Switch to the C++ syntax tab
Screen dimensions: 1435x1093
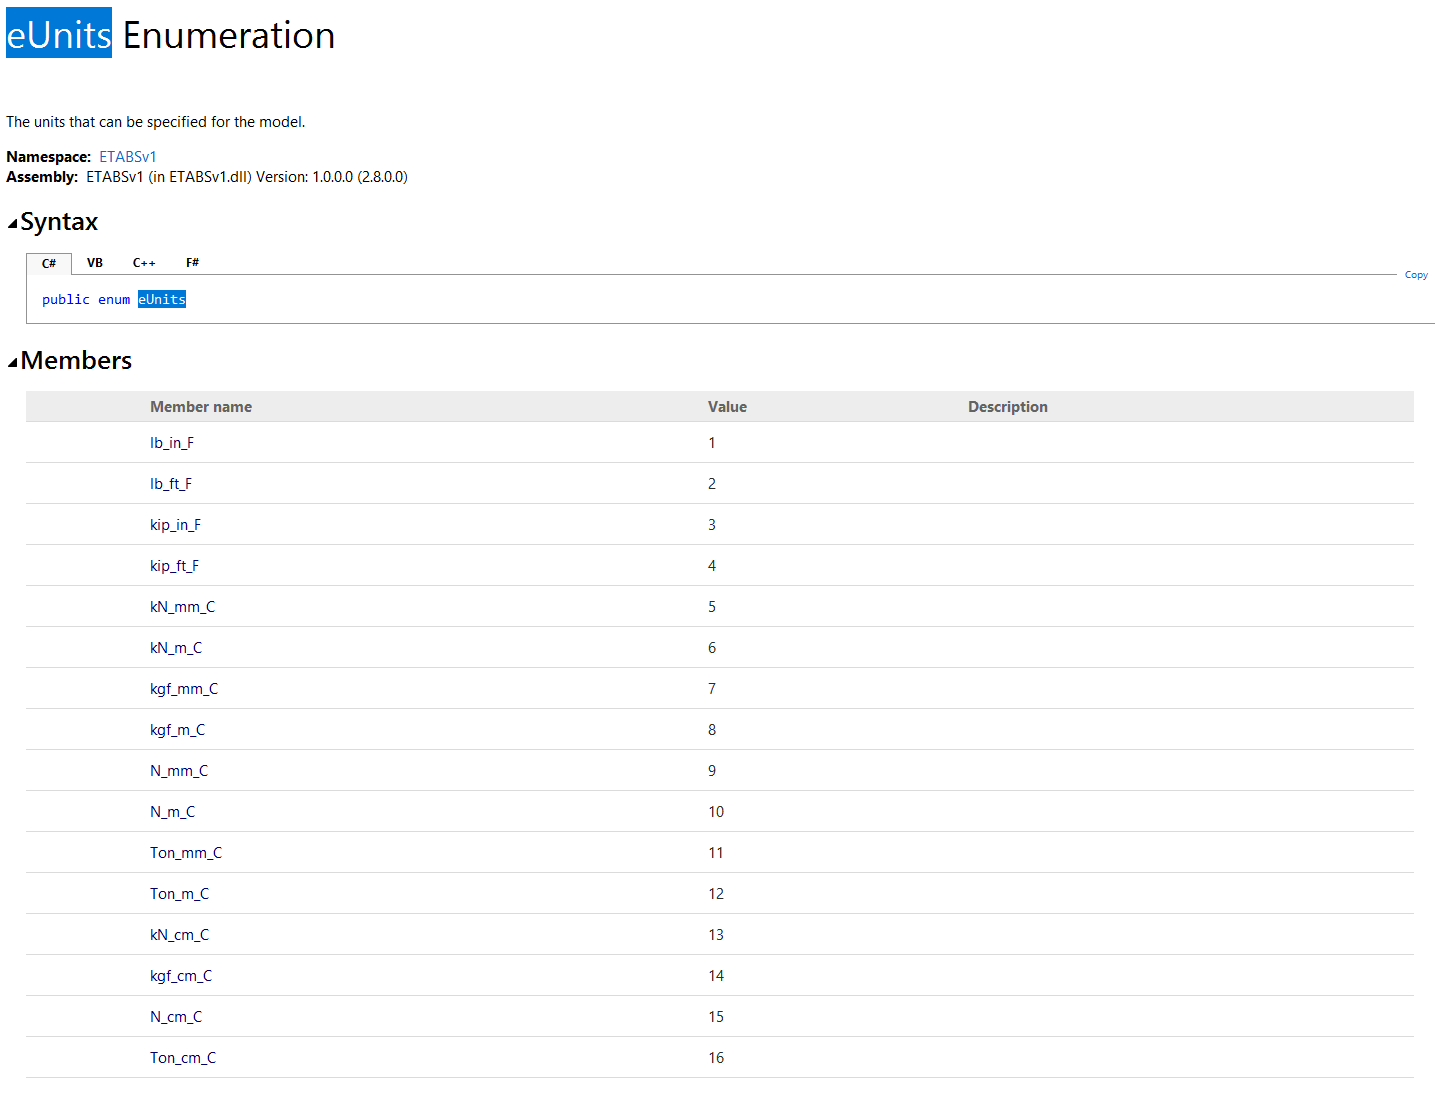[x=144, y=263]
